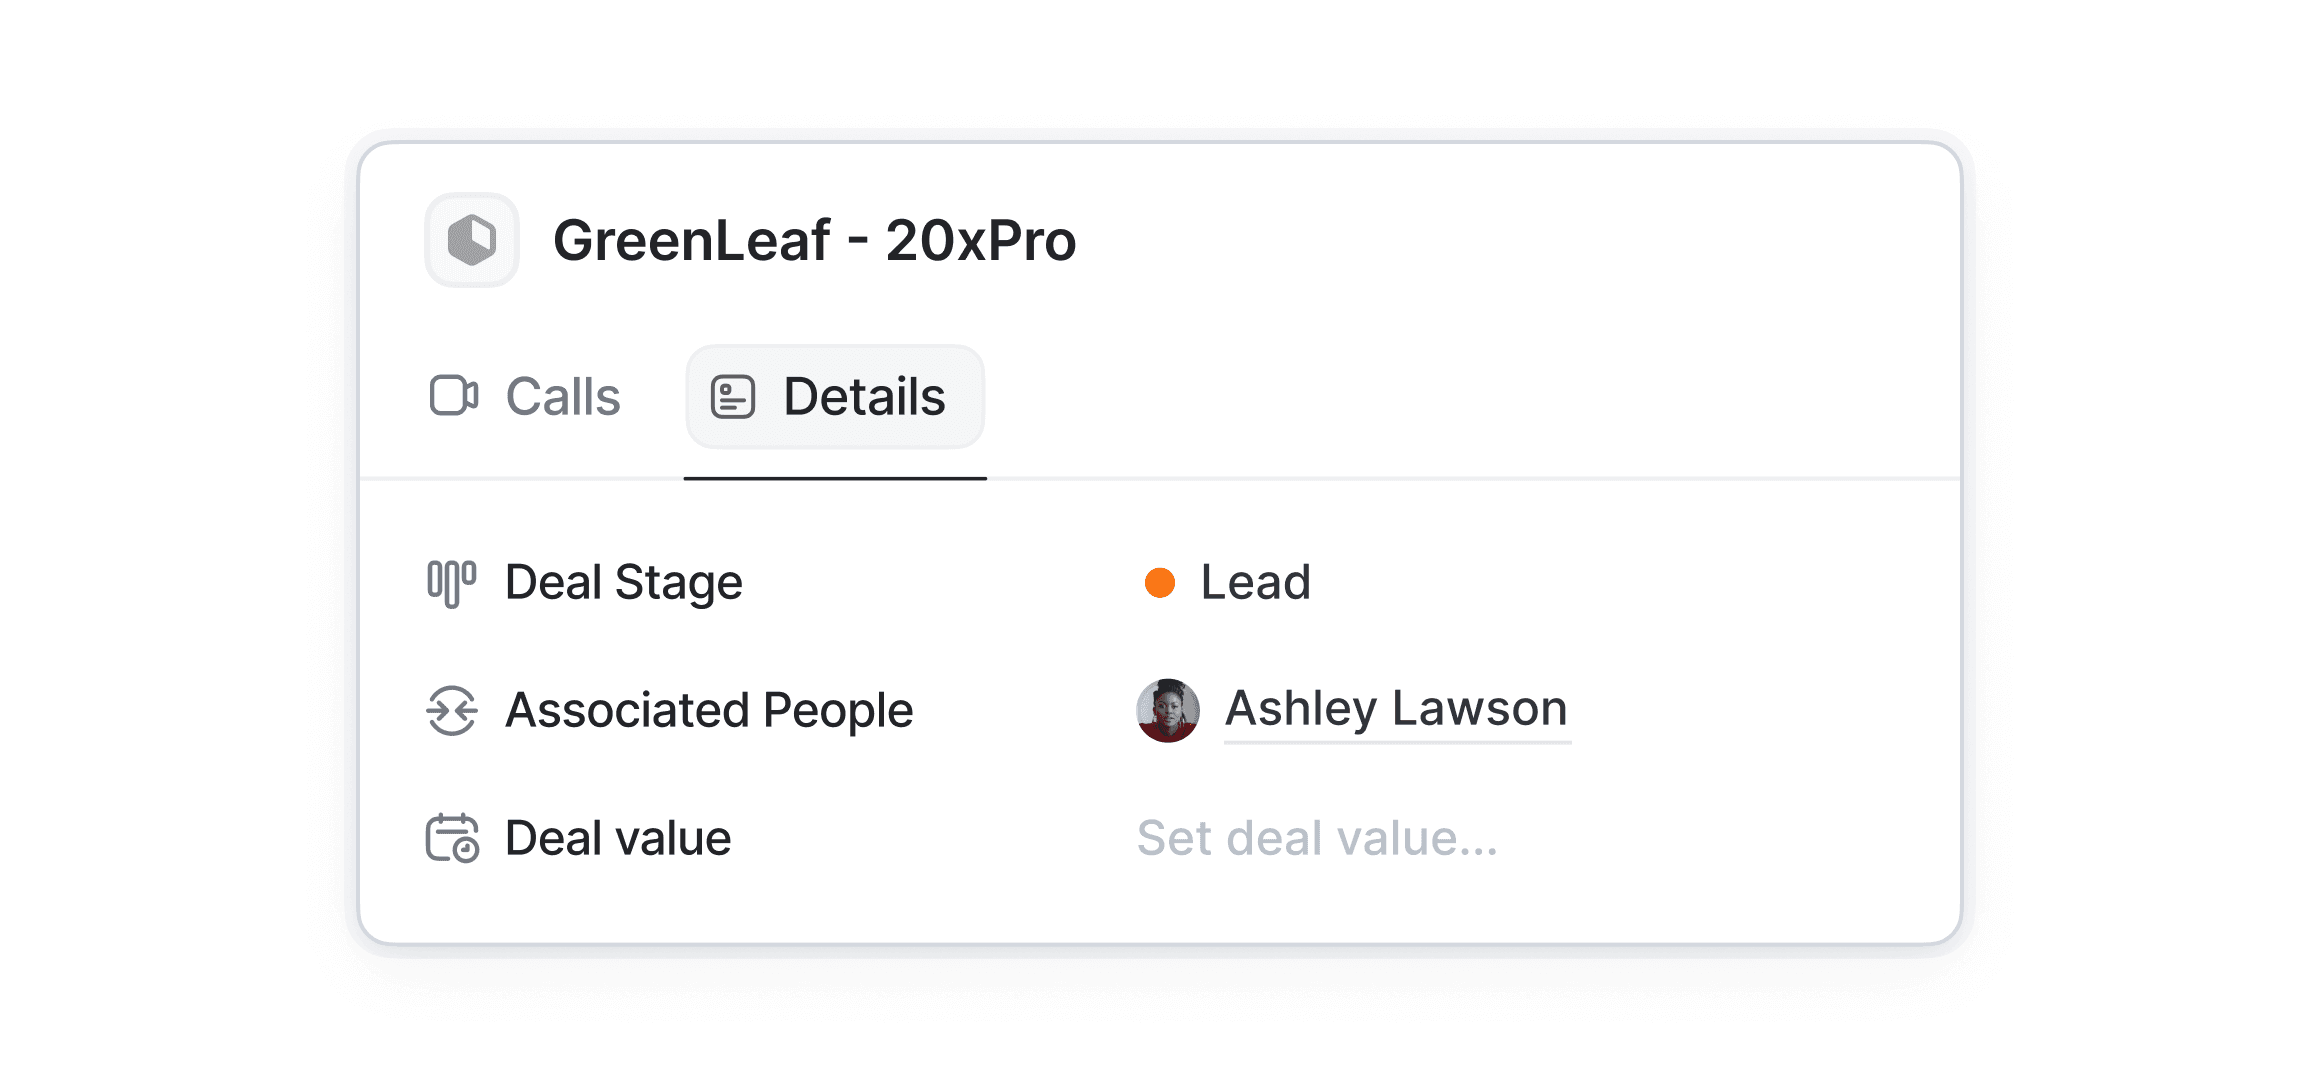Viewport: 2320px width, 1088px height.
Task: Click the Deal Stage pipeline icon
Action: [451, 583]
